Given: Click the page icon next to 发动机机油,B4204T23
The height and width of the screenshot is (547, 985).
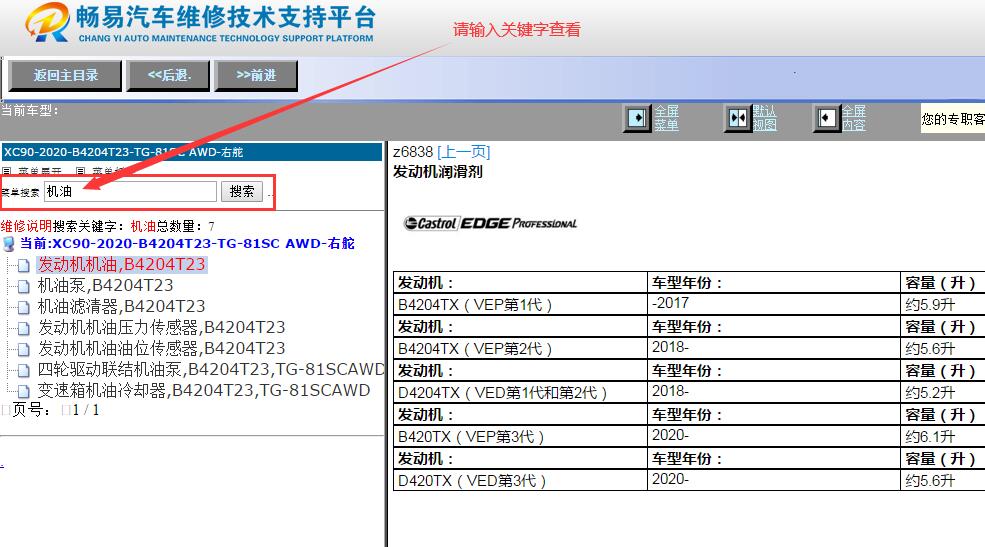Looking at the screenshot, I should pos(23,266).
